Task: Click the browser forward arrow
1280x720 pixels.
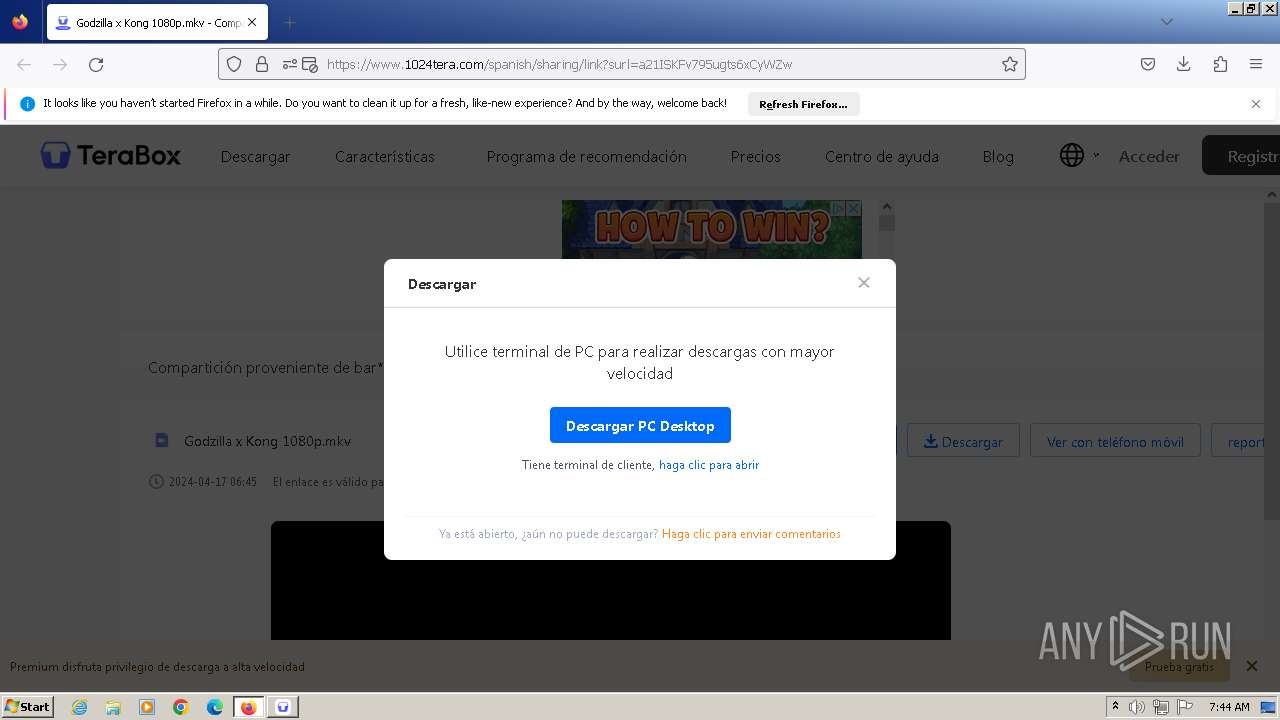Action: [60, 64]
